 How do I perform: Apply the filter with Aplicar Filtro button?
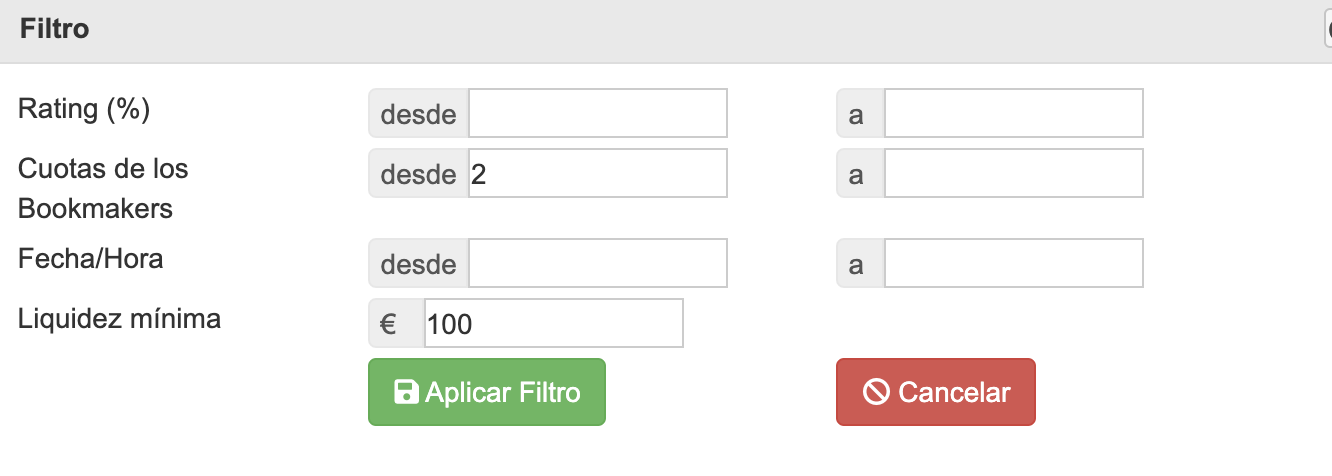tap(487, 392)
